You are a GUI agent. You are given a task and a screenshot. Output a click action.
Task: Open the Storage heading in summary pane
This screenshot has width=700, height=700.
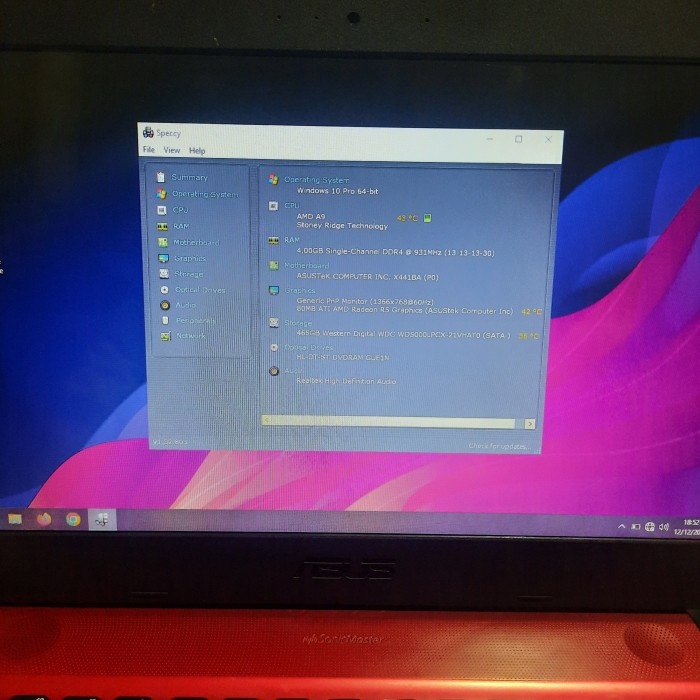tap(298, 323)
